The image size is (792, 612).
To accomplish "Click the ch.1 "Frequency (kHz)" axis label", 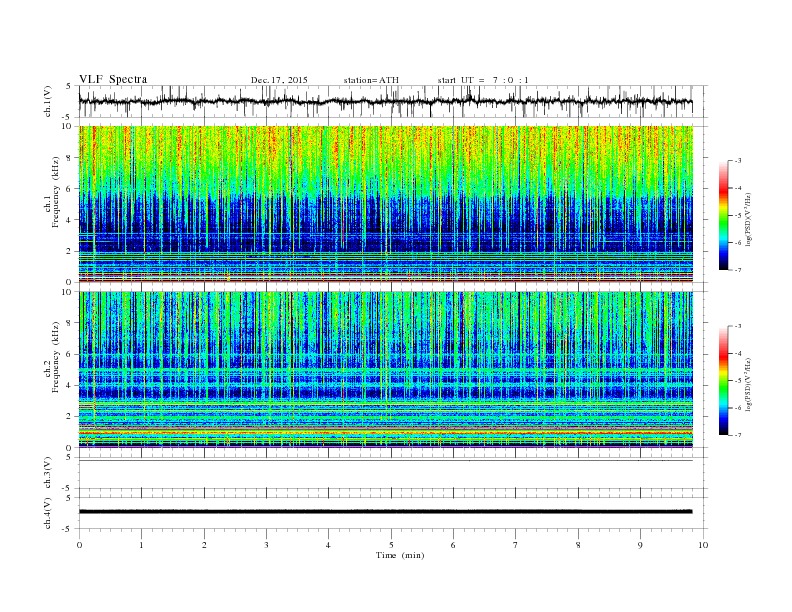I will tap(55, 191).
